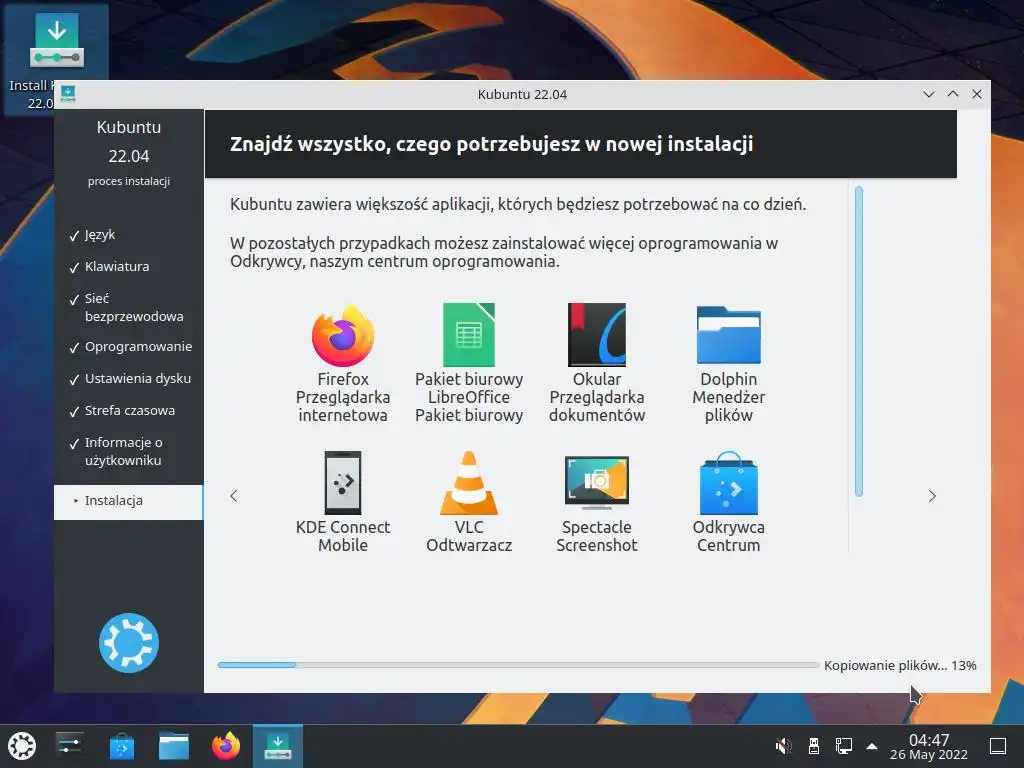Click the 'Dolphin Menedżer plików' label

(x=729, y=397)
